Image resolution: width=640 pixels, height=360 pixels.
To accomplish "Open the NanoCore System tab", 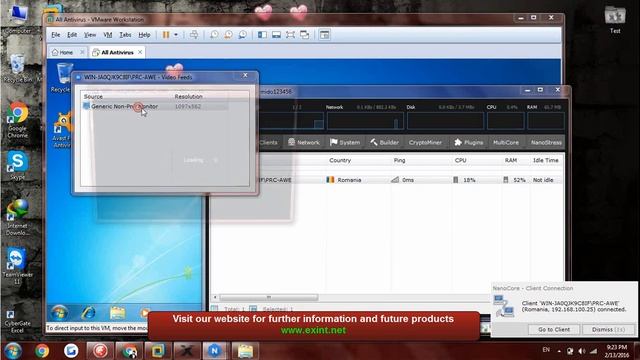I will [x=345, y=142].
